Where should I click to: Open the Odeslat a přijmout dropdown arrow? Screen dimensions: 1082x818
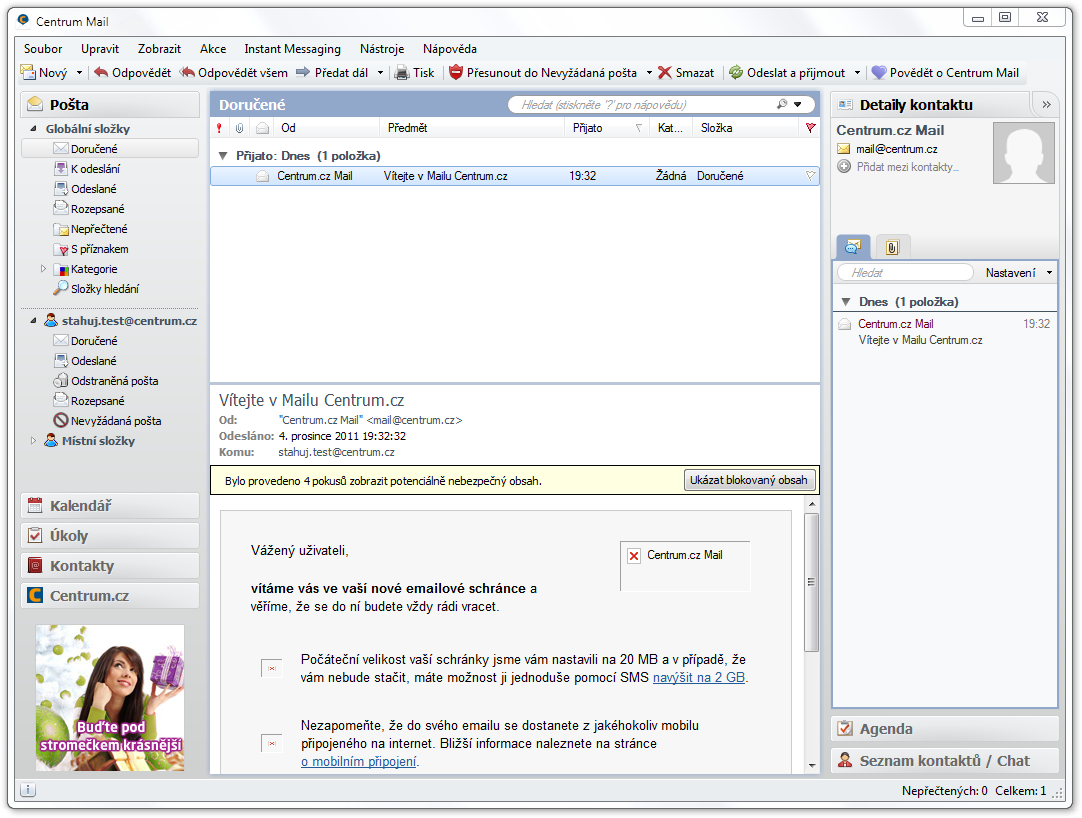point(857,72)
